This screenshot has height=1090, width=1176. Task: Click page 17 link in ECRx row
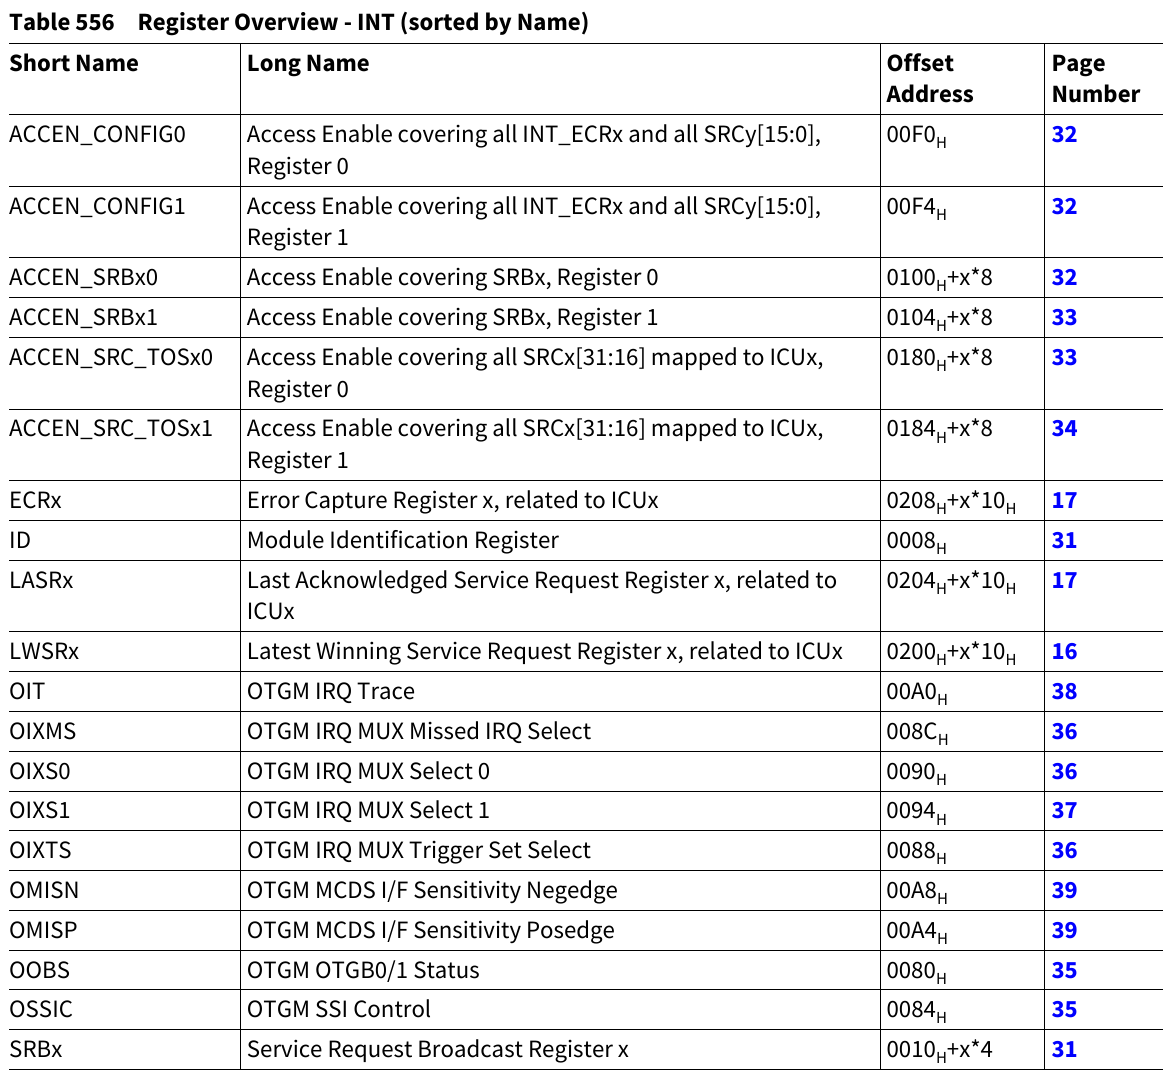1064,501
